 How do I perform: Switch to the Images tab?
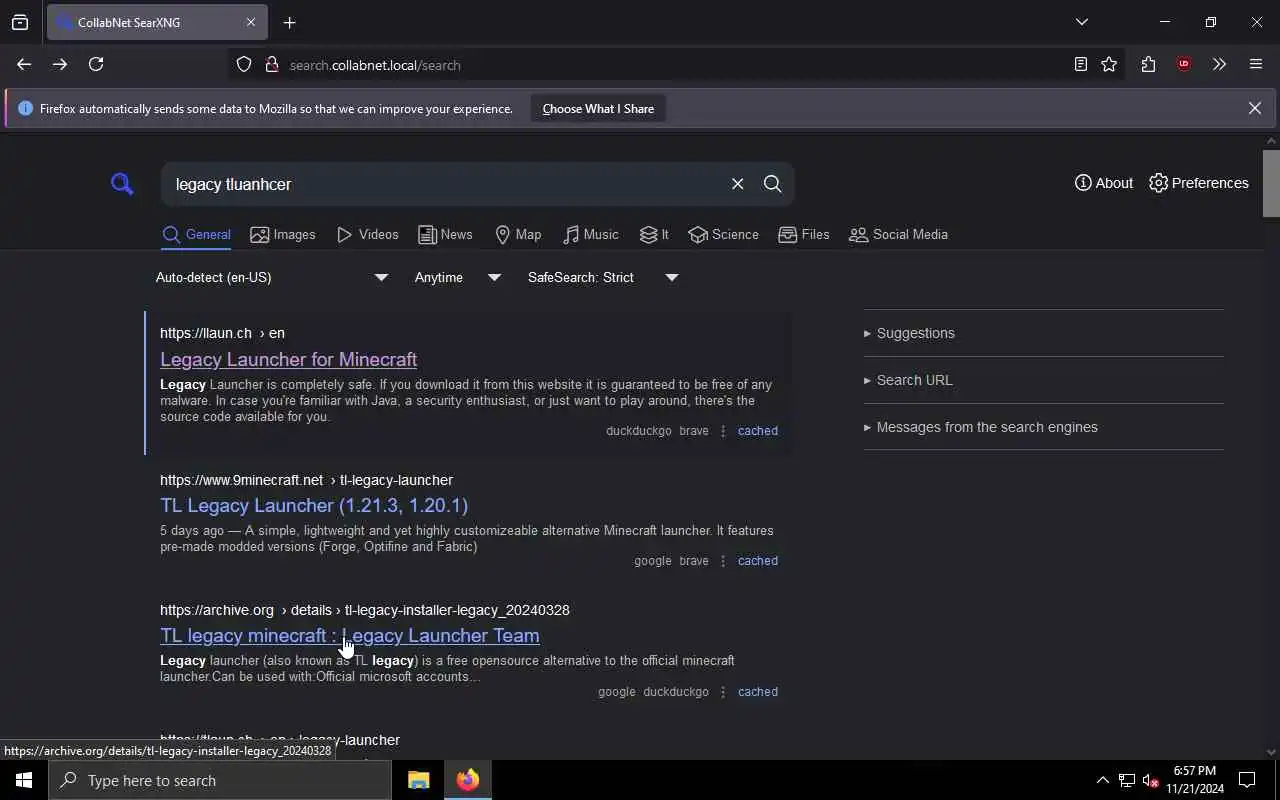(283, 234)
